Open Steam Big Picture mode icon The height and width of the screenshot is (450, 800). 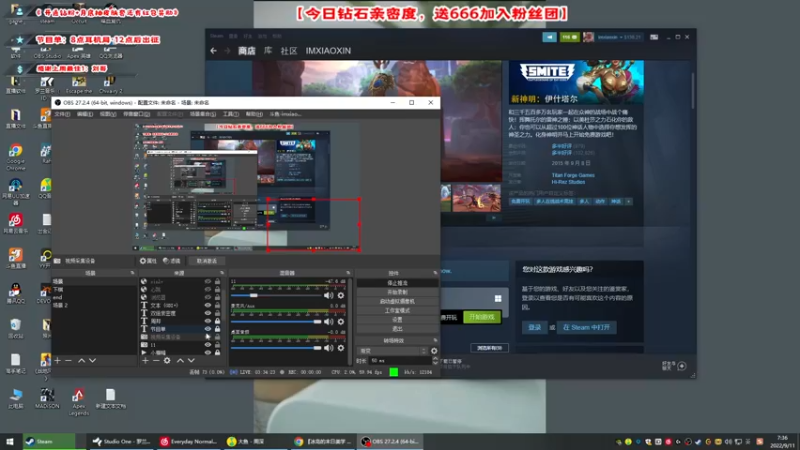point(654,37)
